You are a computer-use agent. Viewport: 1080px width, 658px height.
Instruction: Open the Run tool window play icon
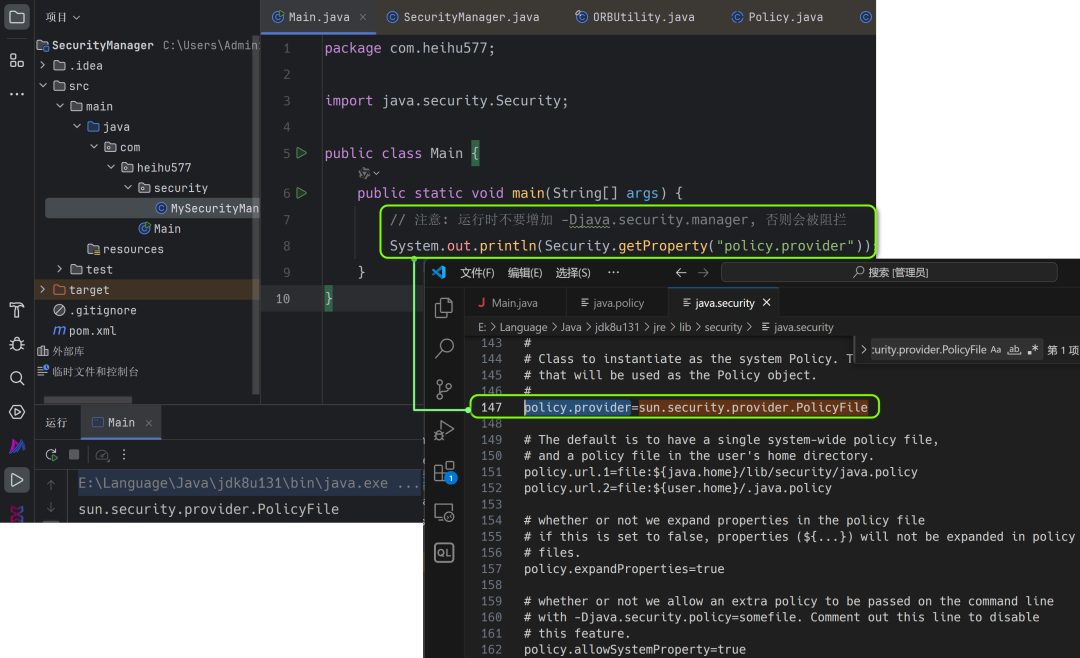point(17,480)
